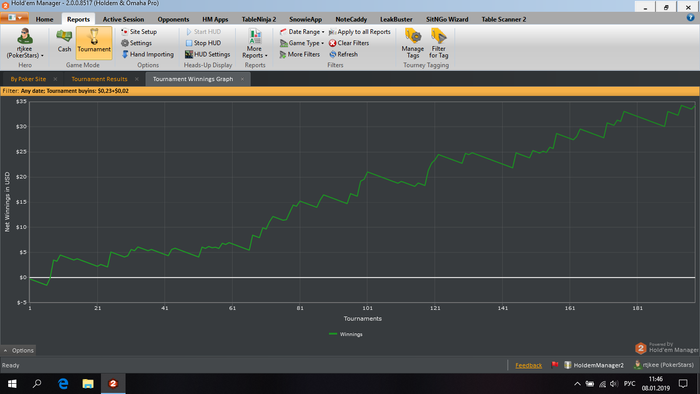Image resolution: width=700 pixels, height=394 pixels.
Task: Click the rtjkee (PokerStars) status bar item
Action: [664, 365]
